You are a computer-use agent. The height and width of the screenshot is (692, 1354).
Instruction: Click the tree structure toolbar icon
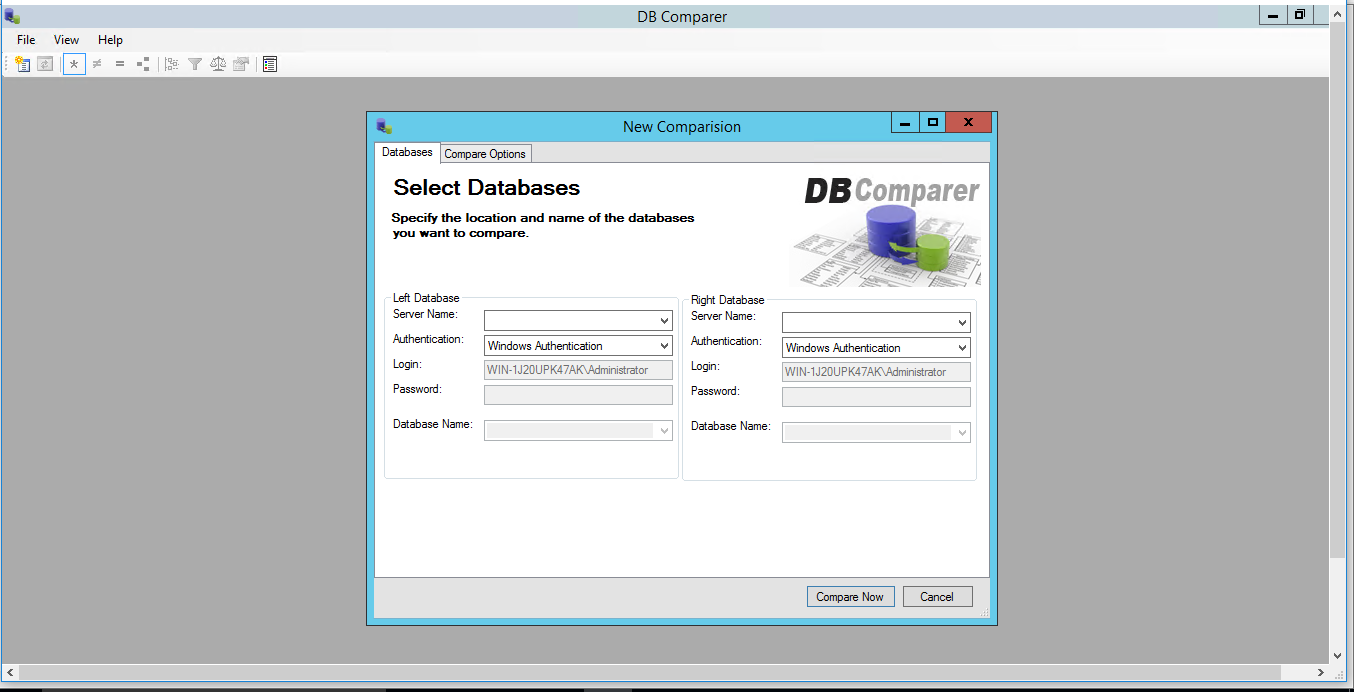(x=172, y=64)
